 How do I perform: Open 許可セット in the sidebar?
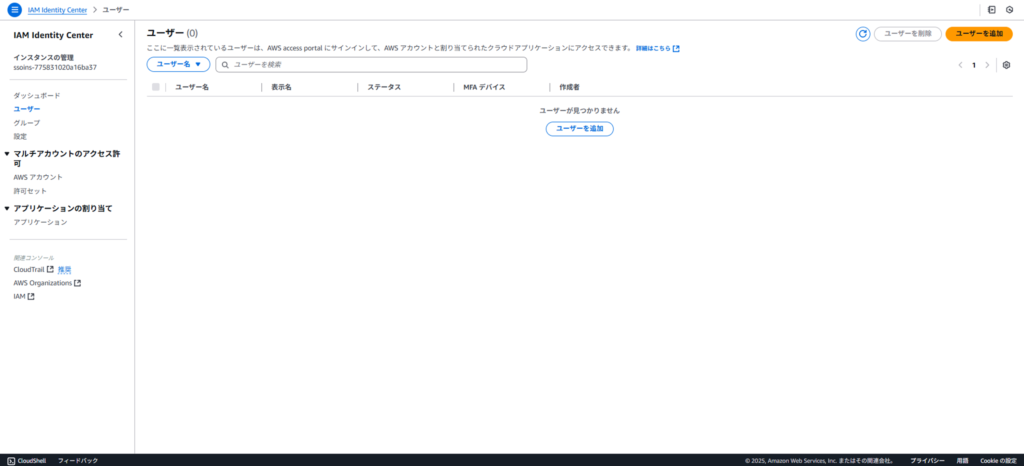click(x=30, y=191)
